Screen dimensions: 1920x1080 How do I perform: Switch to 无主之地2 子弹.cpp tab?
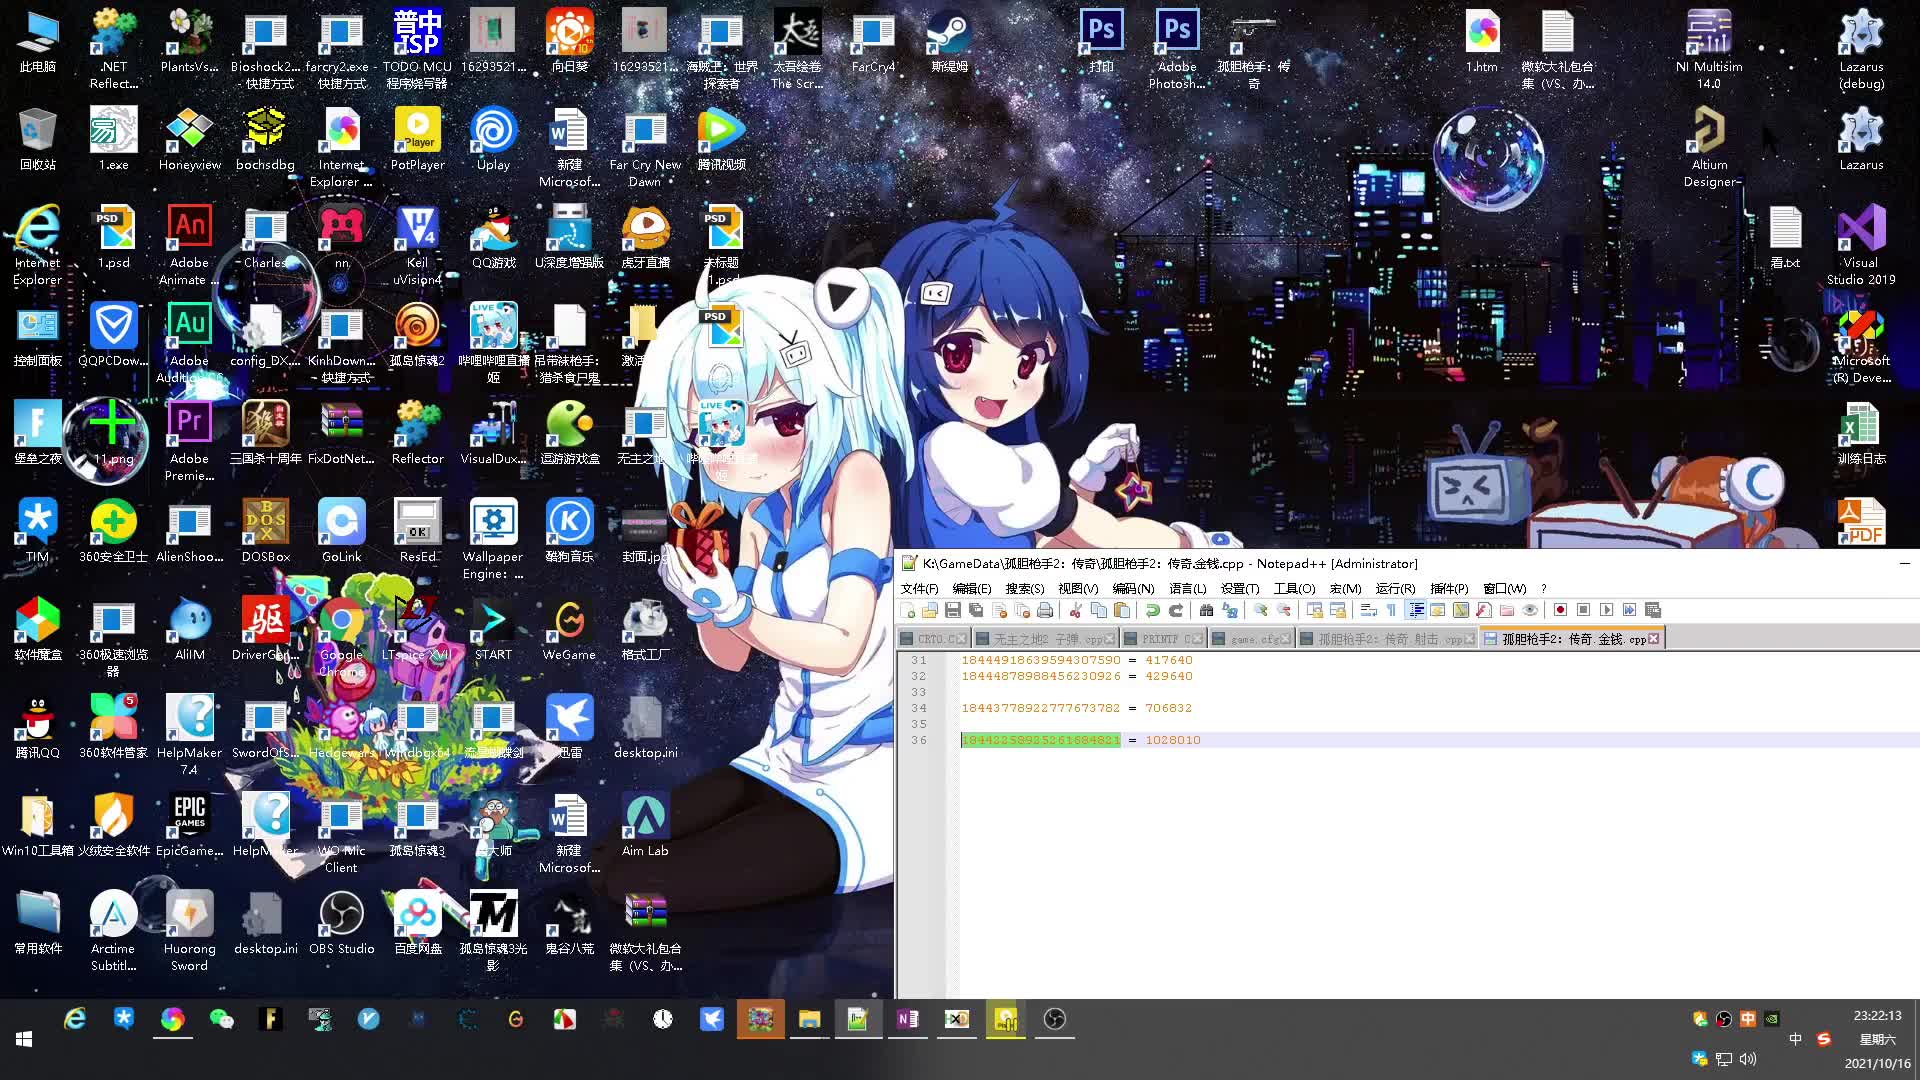(x=1048, y=639)
